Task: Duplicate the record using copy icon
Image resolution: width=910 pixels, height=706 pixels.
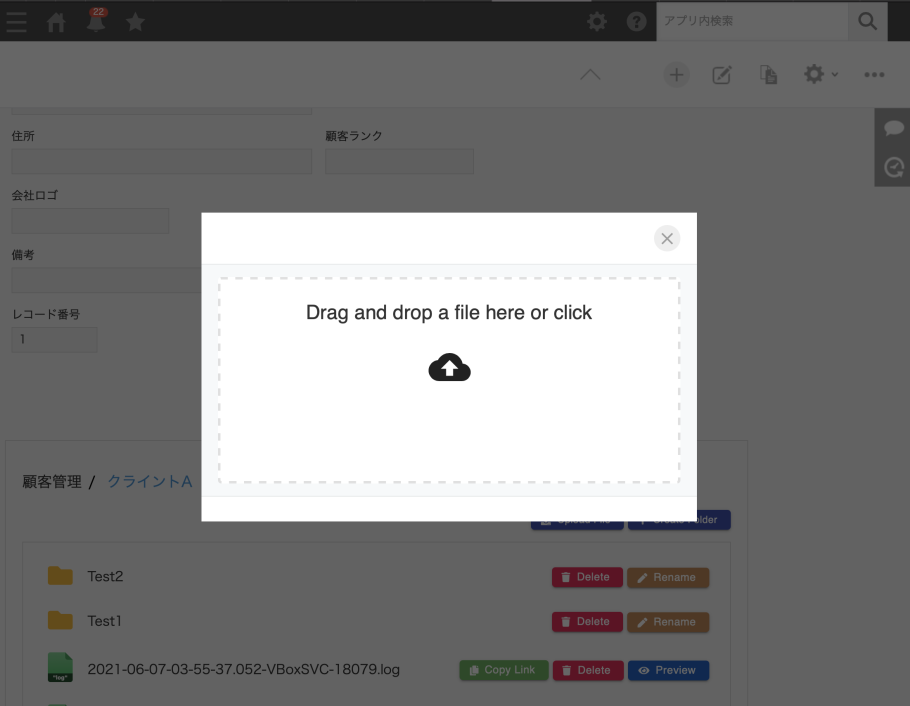Action: pyautogui.click(x=768, y=75)
